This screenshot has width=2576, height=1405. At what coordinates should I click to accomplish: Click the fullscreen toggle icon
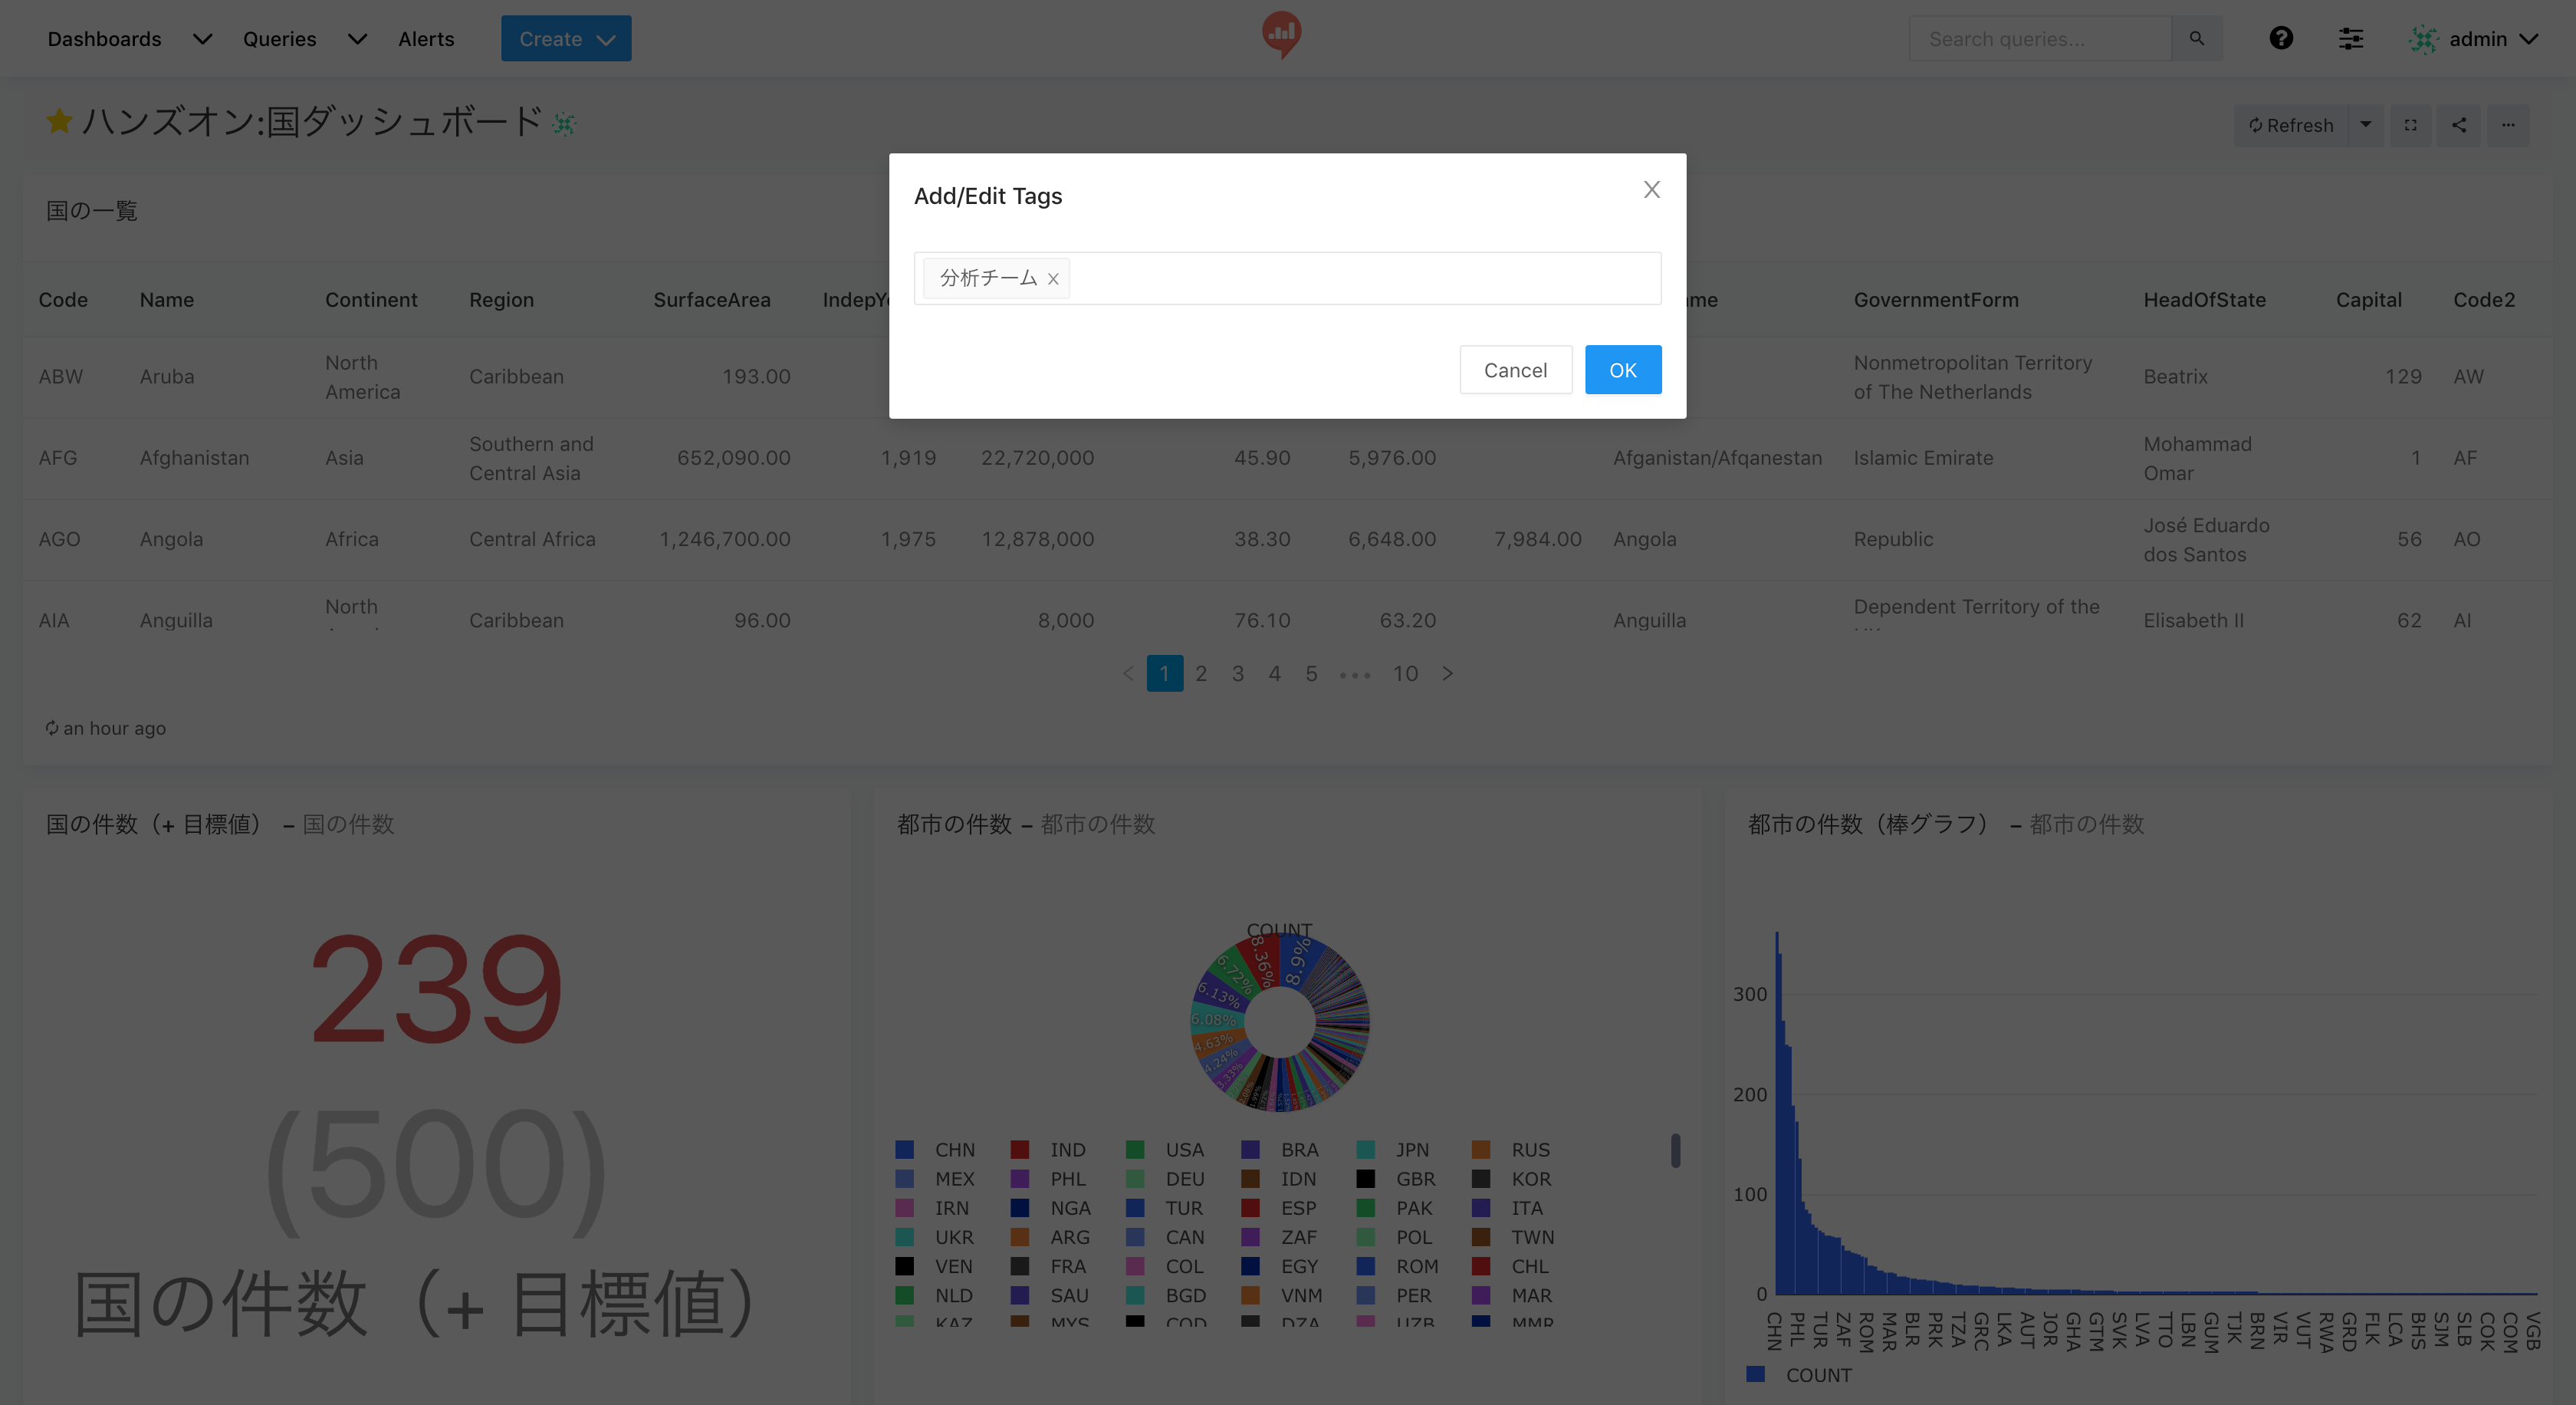[2411, 125]
